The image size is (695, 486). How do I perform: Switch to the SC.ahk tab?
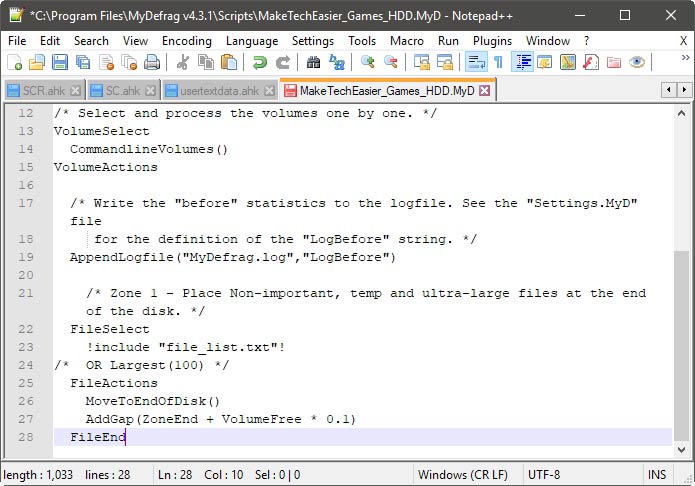(123, 91)
